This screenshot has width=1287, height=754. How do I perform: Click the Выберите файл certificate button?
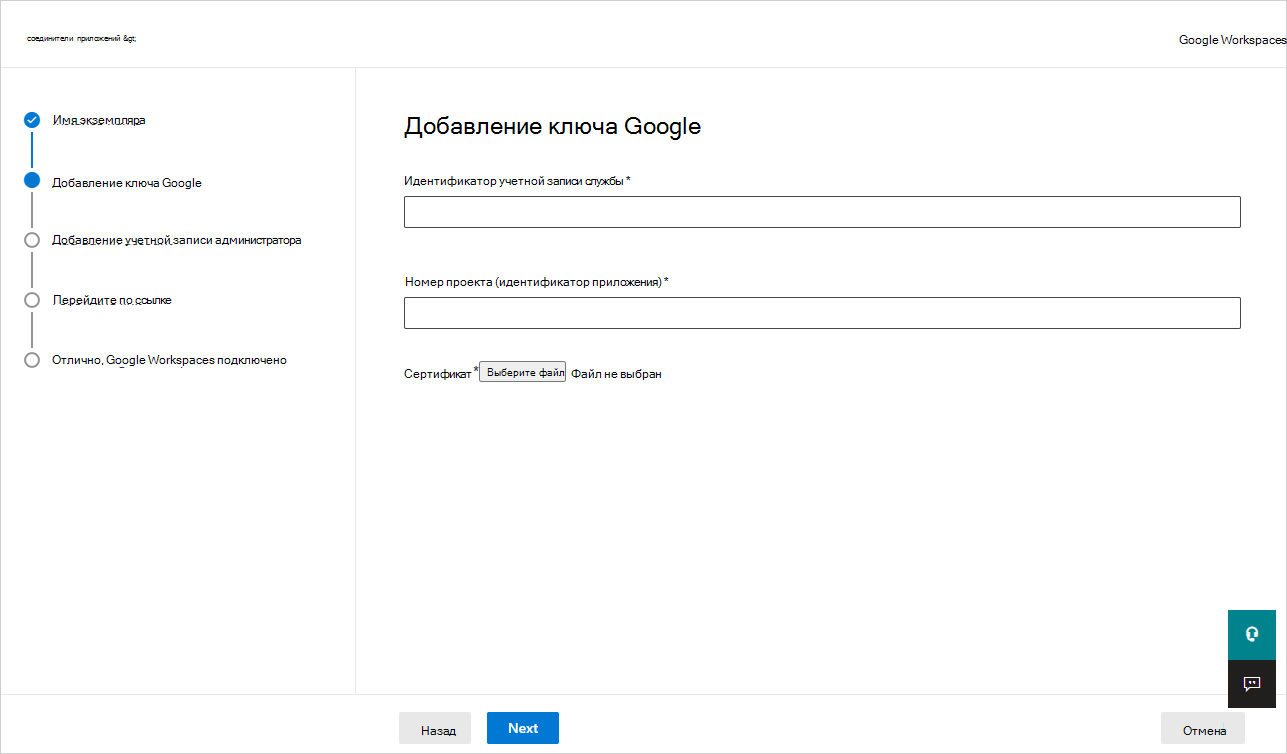pos(523,372)
